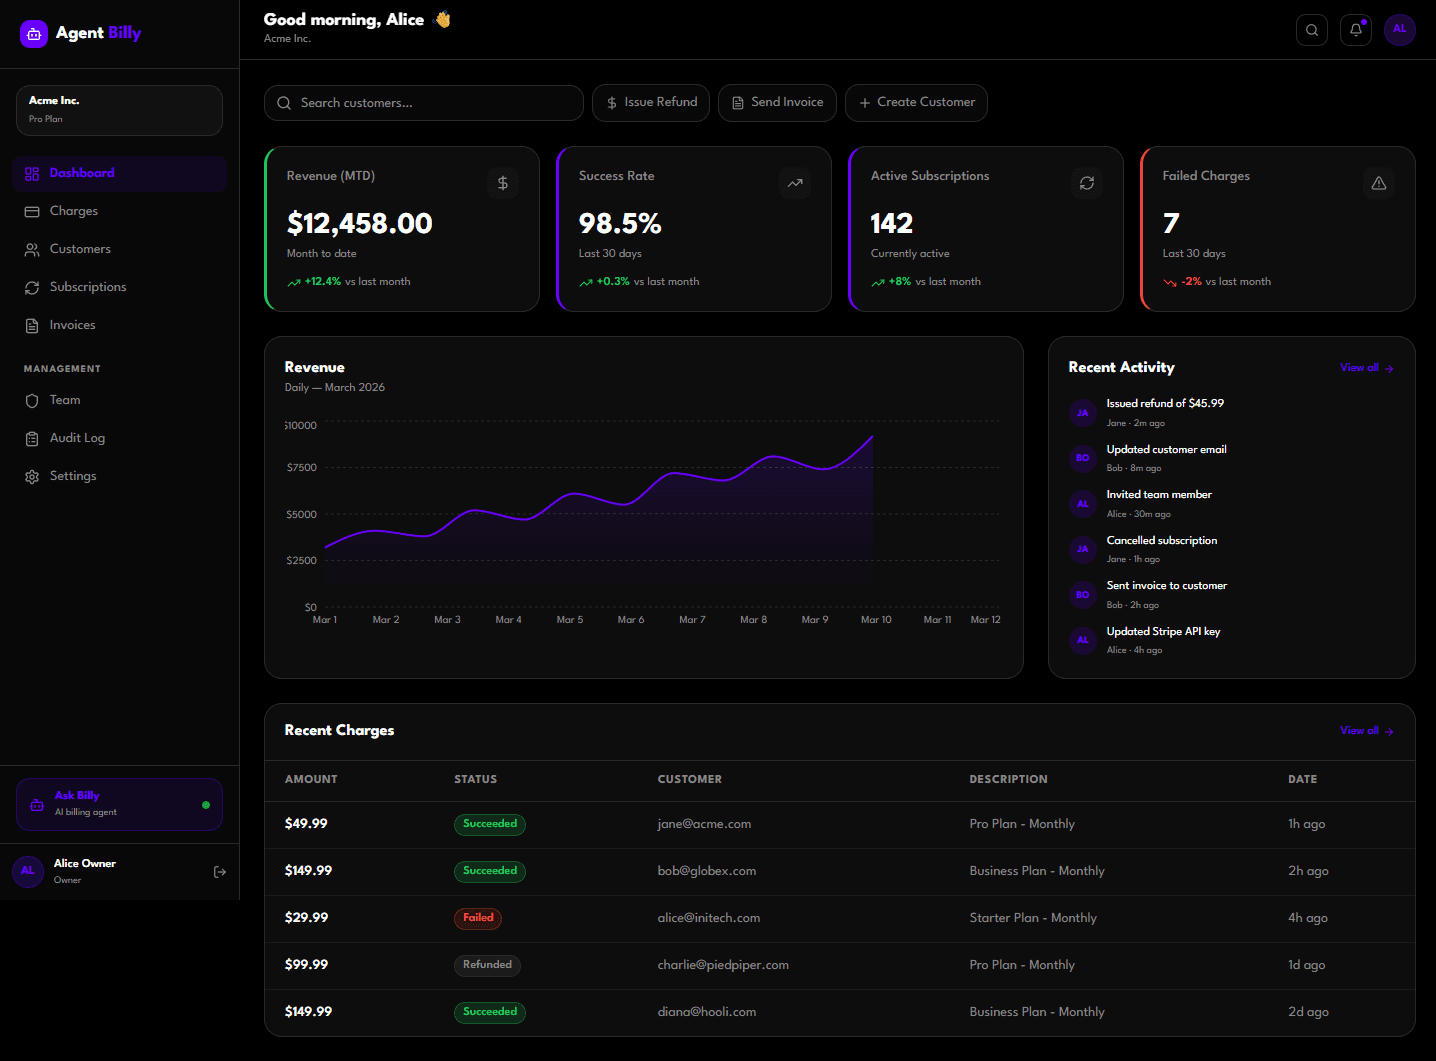This screenshot has width=1436, height=1061.
Task: Click the refresh icon on Active Subscriptions card
Action: (1086, 183)
